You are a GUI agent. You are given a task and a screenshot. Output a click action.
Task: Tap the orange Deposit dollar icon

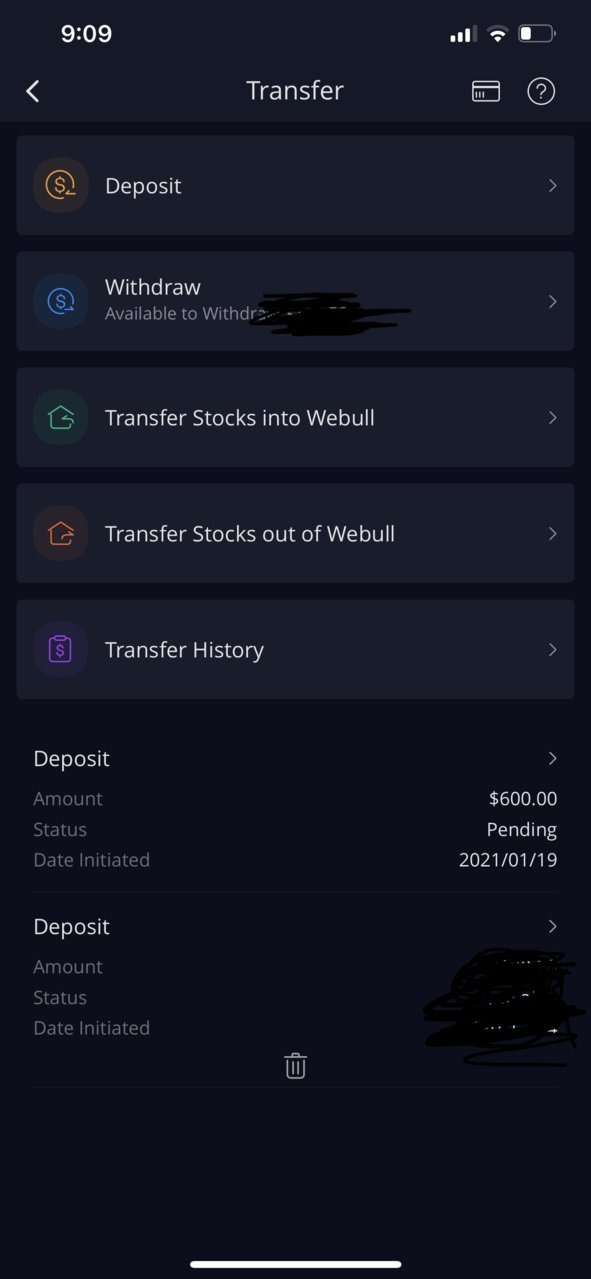61,185
